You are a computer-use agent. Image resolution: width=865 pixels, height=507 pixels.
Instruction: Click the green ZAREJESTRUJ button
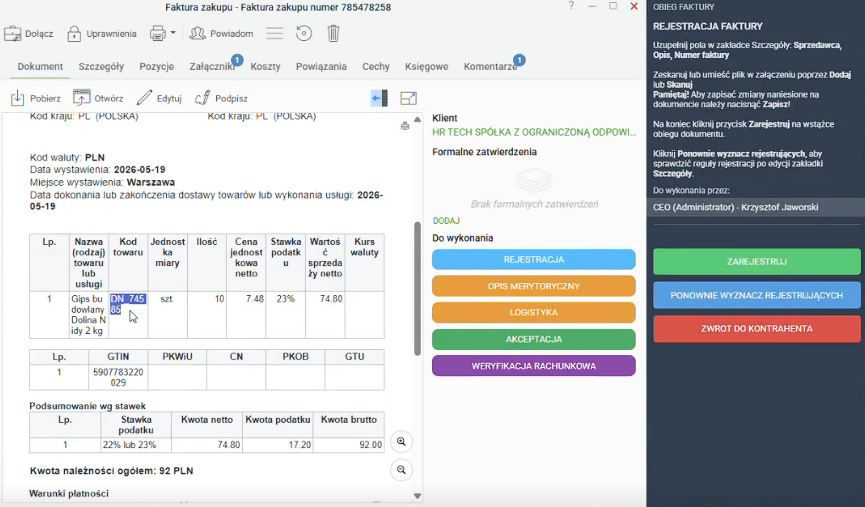(756, 261)
